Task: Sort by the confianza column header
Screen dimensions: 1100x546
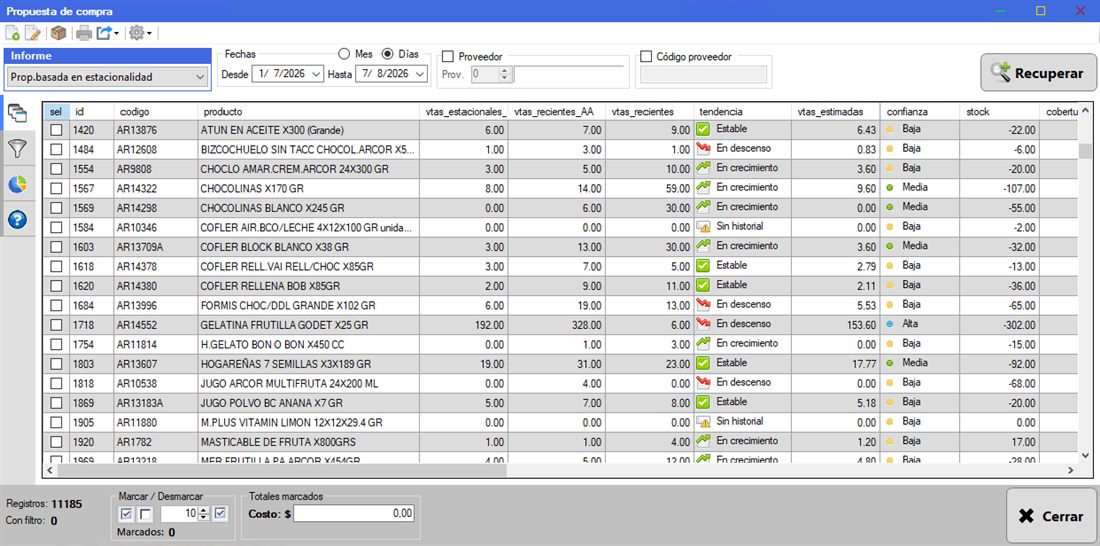Action: click(x=920, y=112)
